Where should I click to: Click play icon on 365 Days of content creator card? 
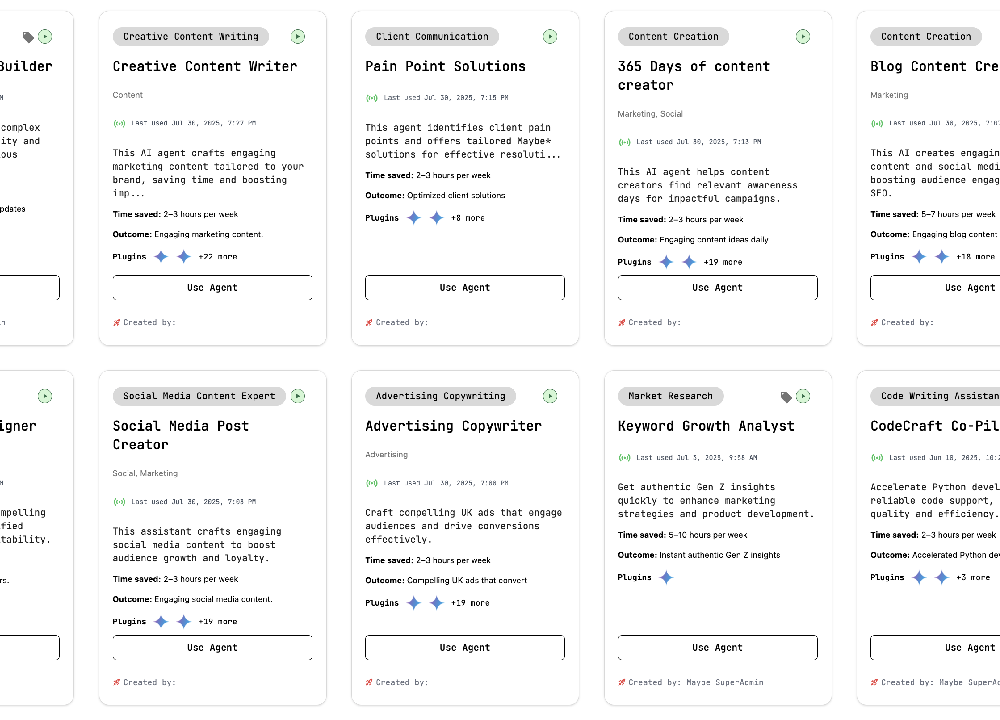coord(803,36)
